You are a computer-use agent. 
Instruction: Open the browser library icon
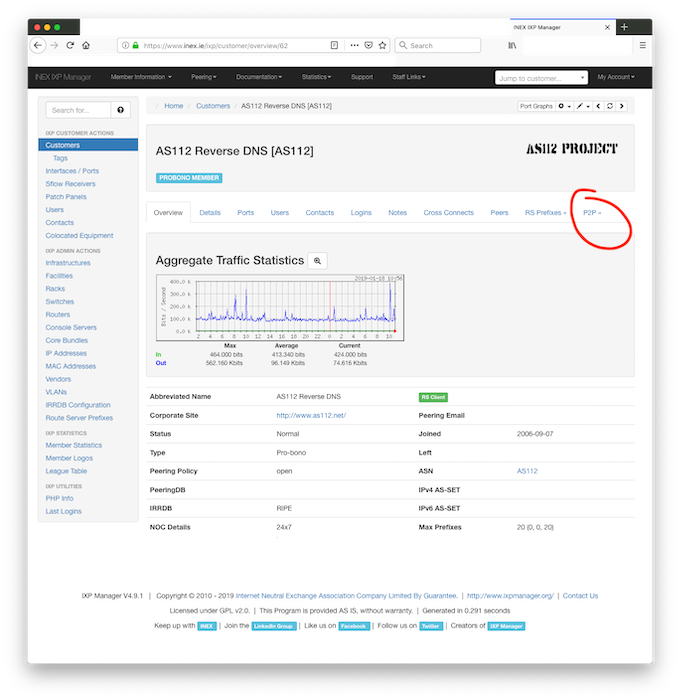point(512,45)
